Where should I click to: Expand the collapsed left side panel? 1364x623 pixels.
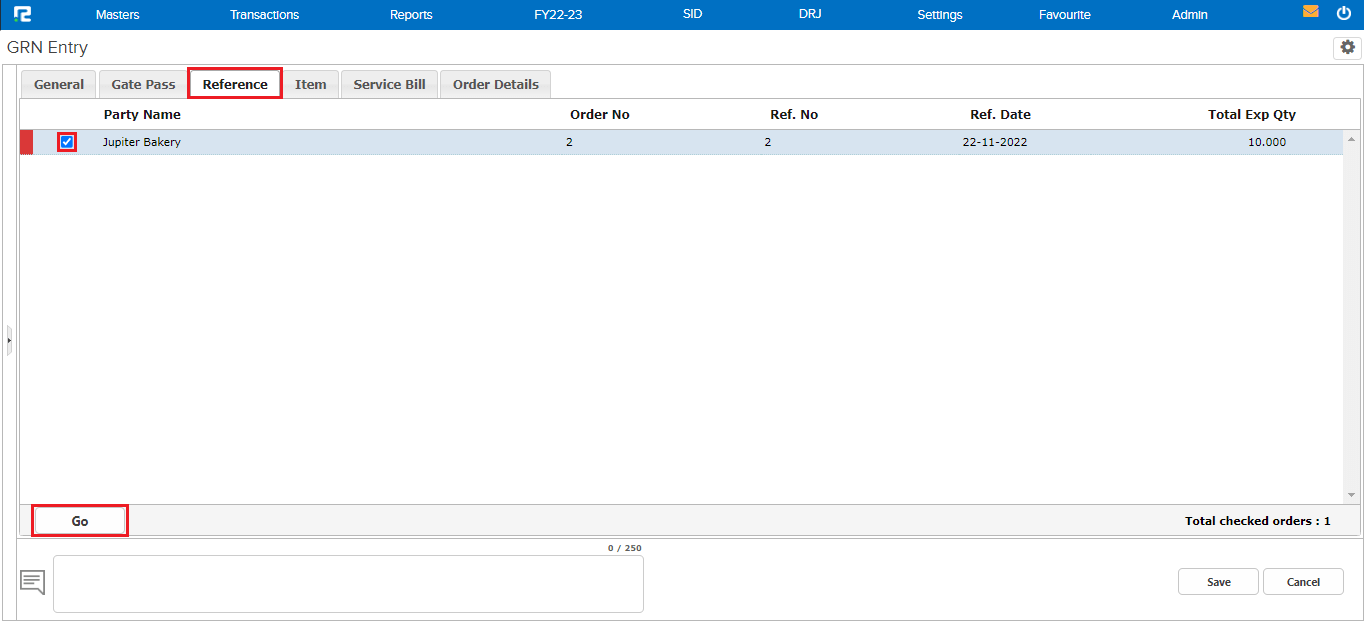point(8,340)
